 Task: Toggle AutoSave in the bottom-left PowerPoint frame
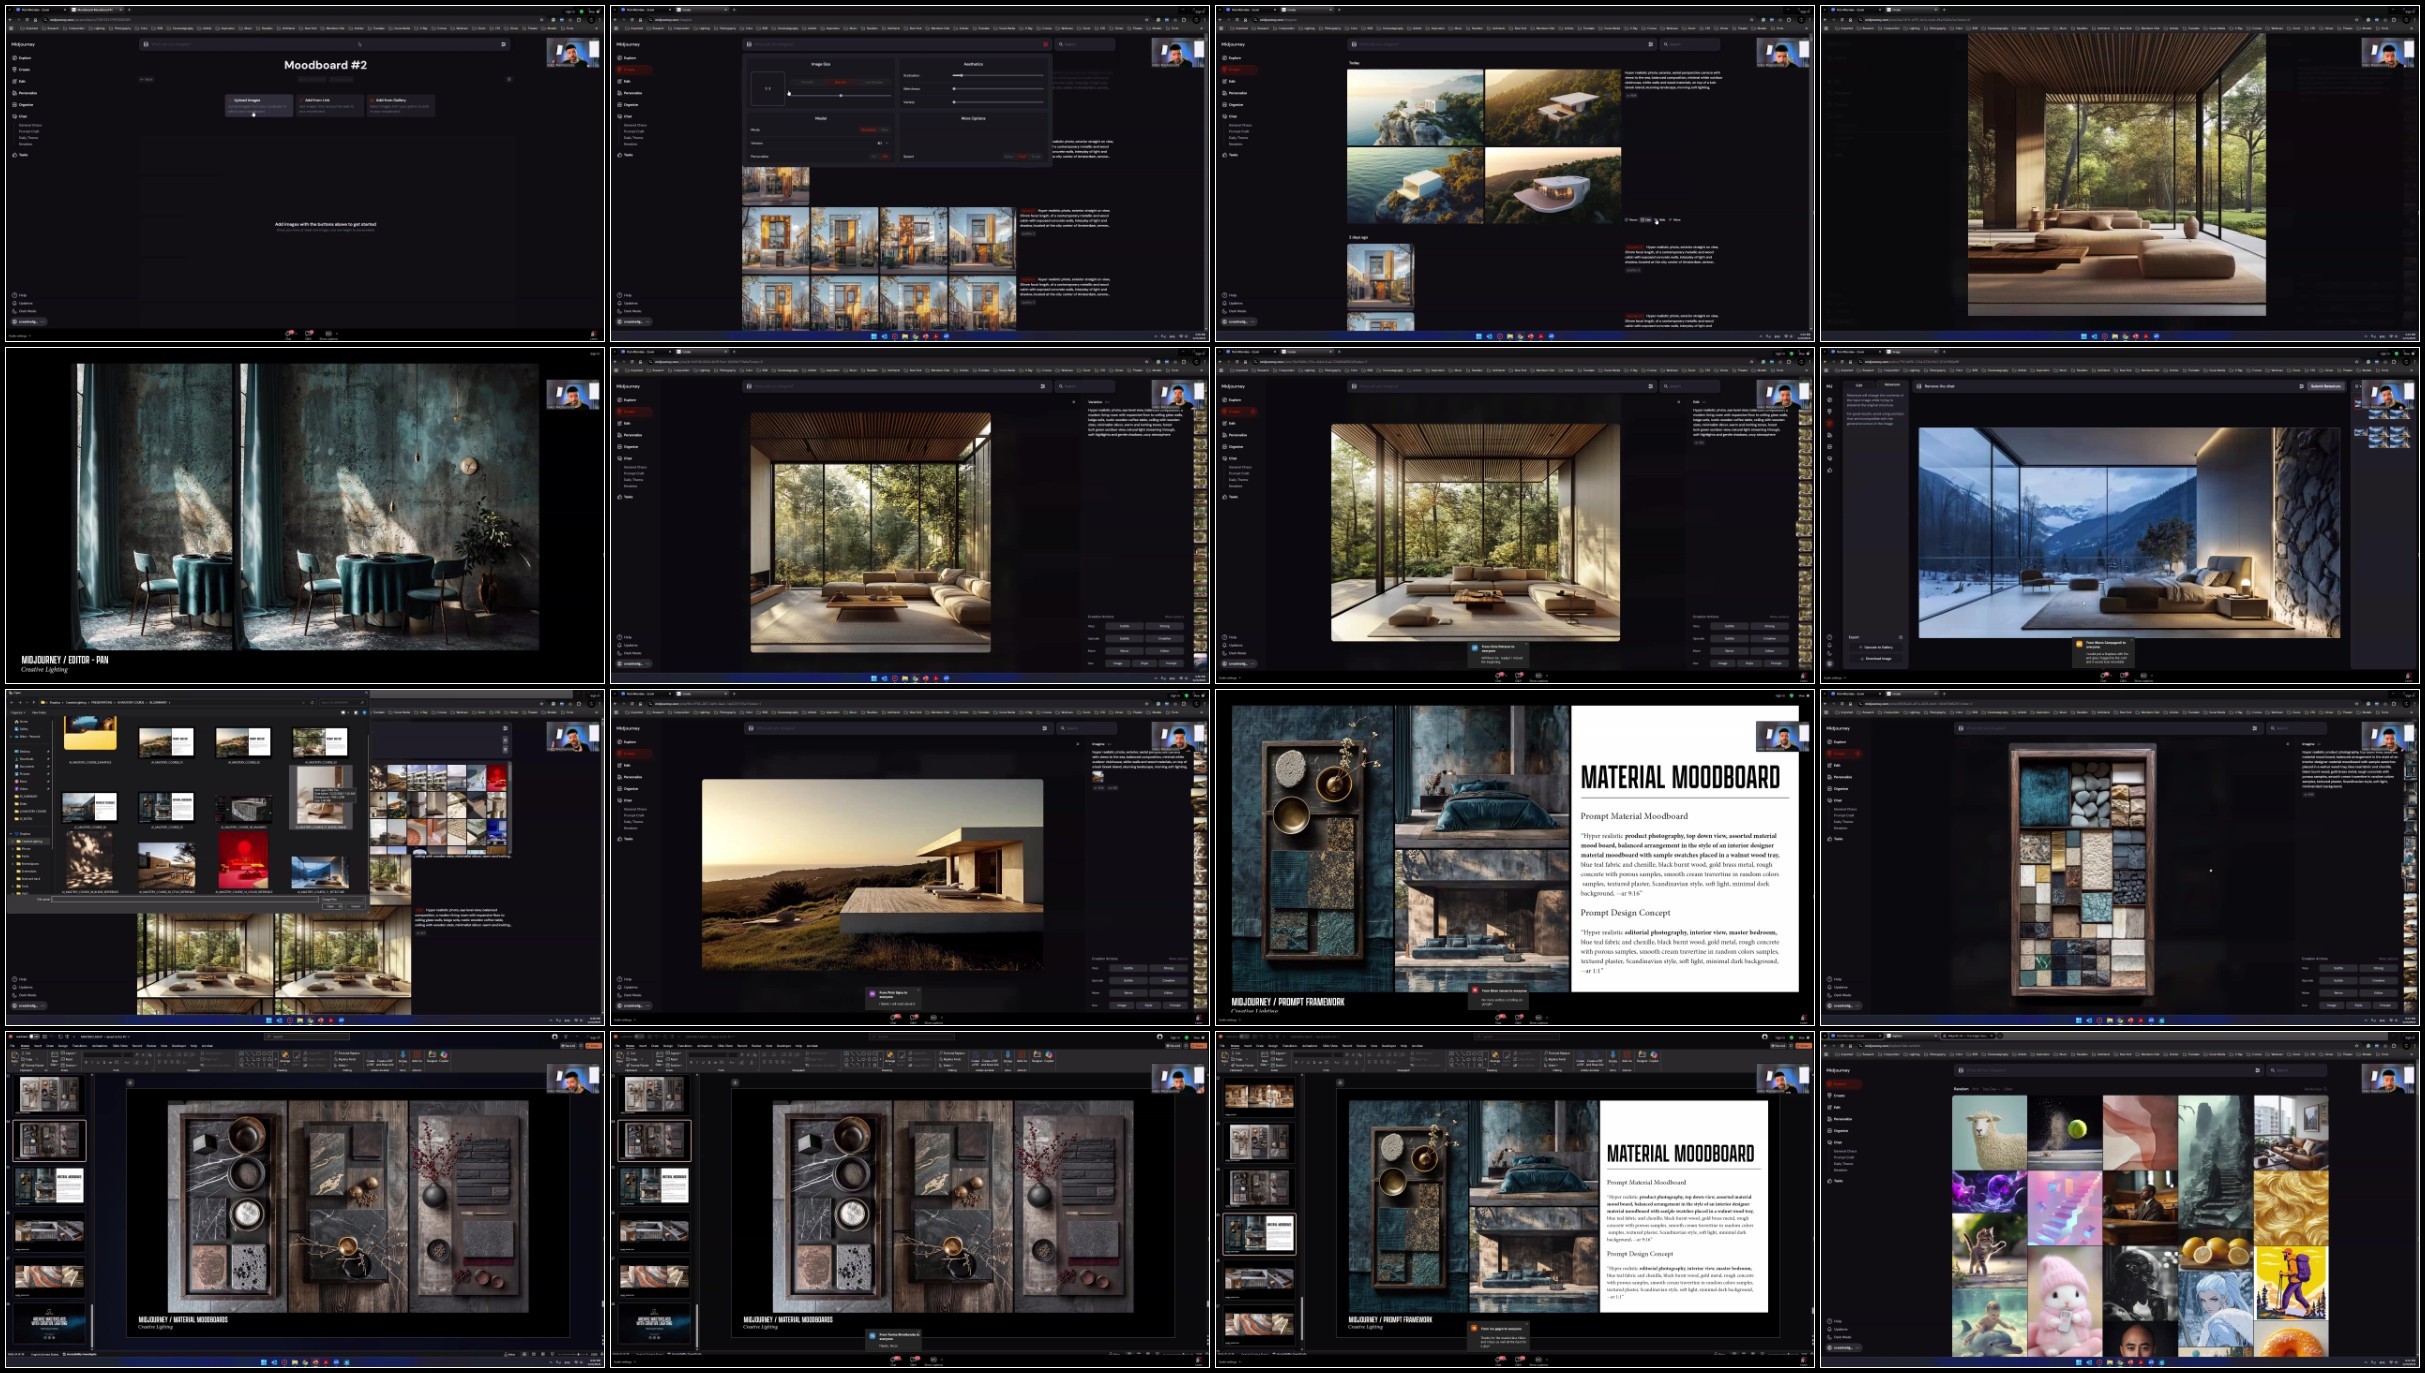pyautogui.click(x=34, y=1037)
